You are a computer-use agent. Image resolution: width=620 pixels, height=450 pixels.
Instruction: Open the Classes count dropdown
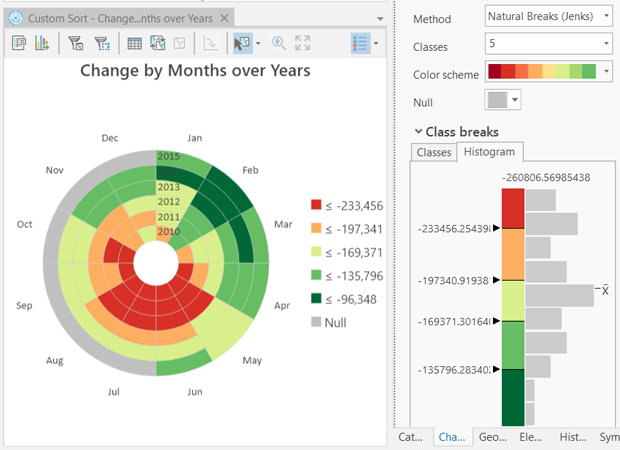(x=549, y=45)
